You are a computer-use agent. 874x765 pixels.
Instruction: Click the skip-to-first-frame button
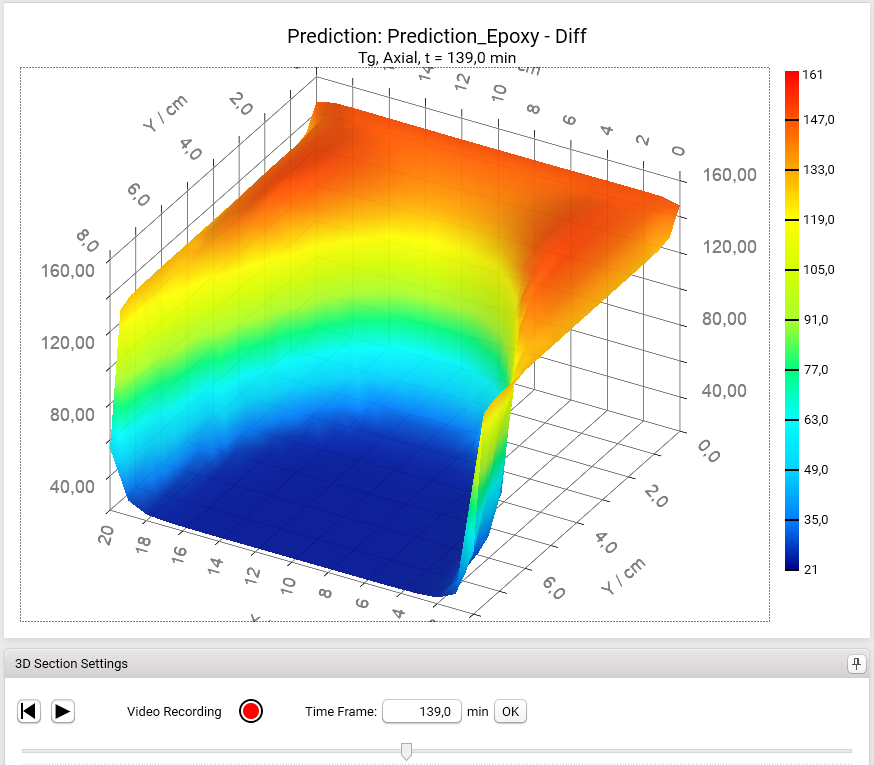click(x=29, y=711)
